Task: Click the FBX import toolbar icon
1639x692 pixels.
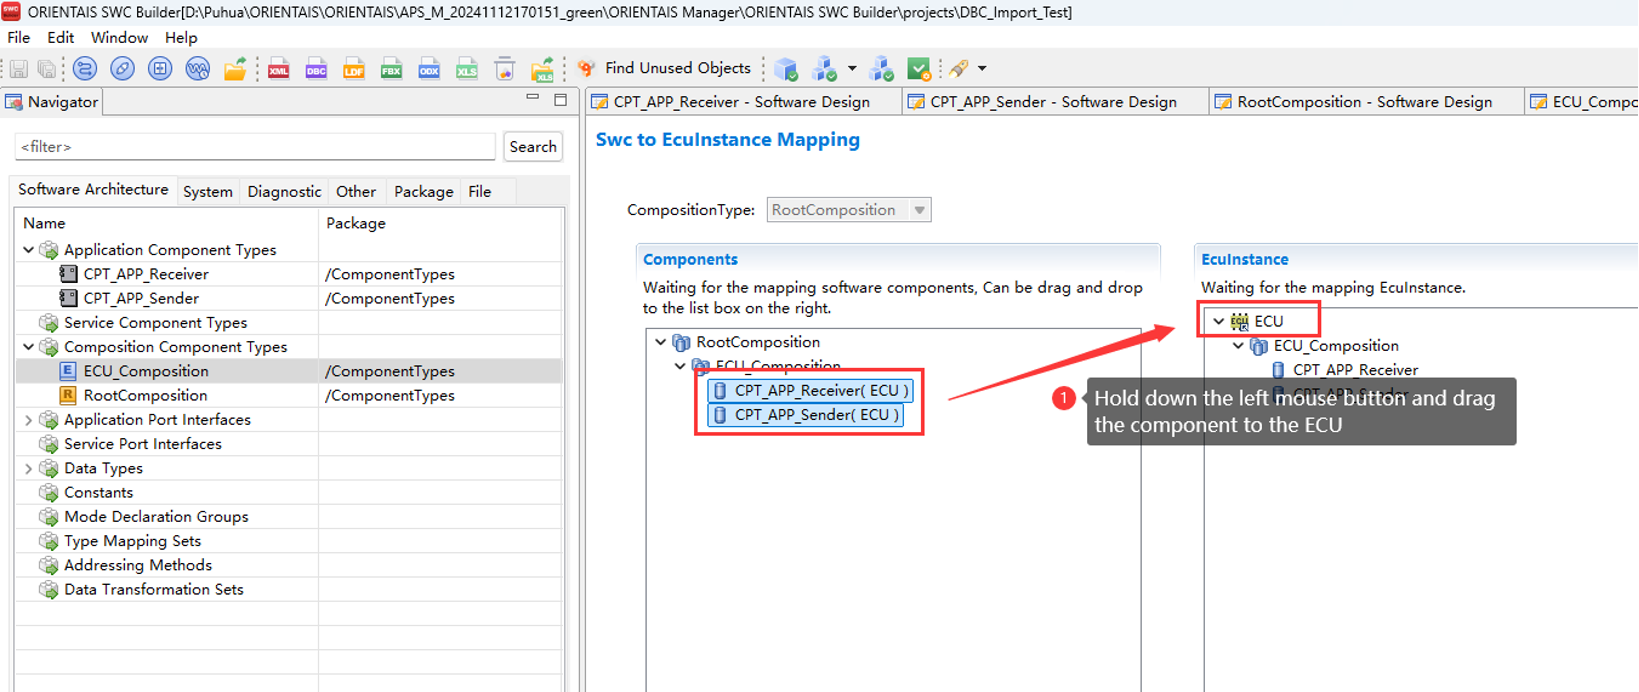Action: pos(391,69)
